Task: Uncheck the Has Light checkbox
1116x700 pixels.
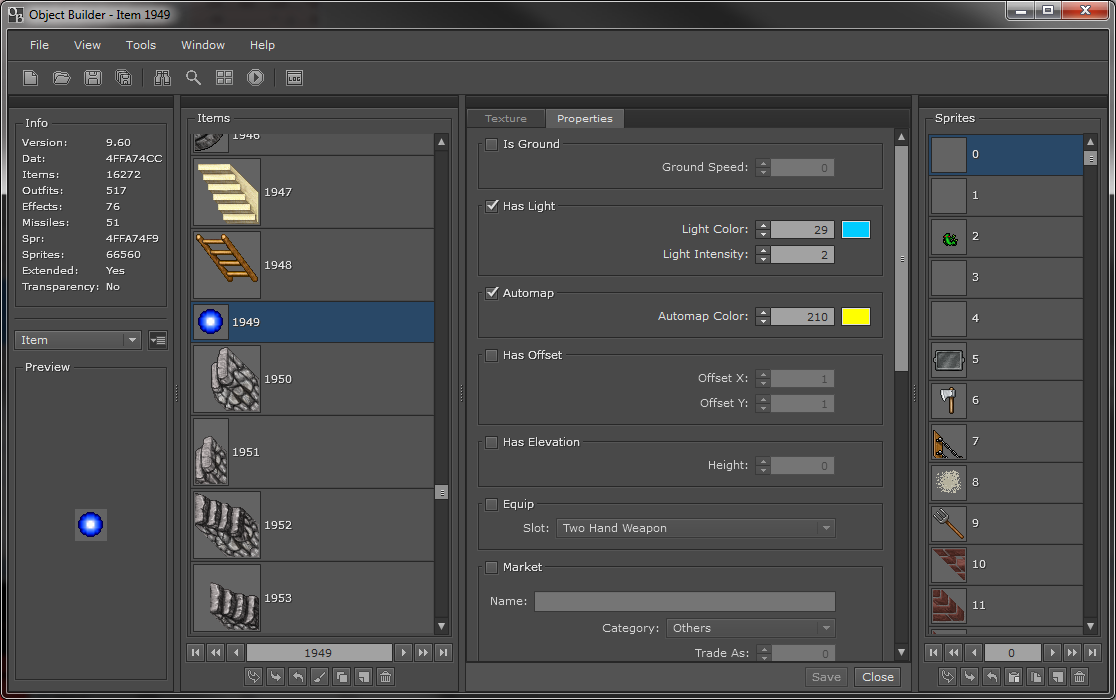Action: point(492,206)
